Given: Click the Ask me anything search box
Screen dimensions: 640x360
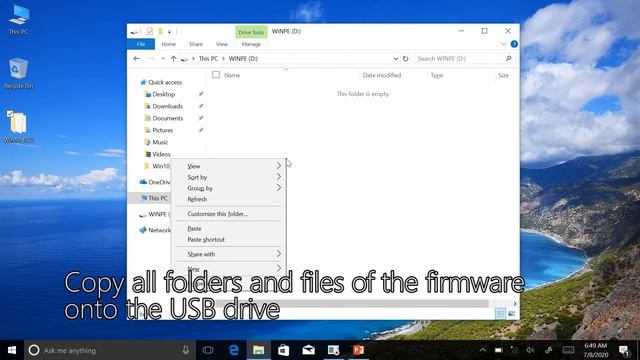Looking at the screenshot, I should click(x=110, y=350).
